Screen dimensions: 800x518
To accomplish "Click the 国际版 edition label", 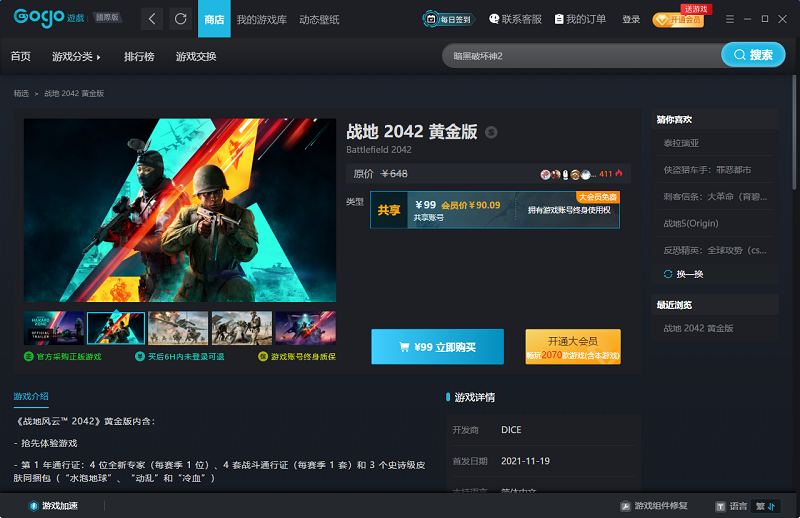I will pos(107,17).
